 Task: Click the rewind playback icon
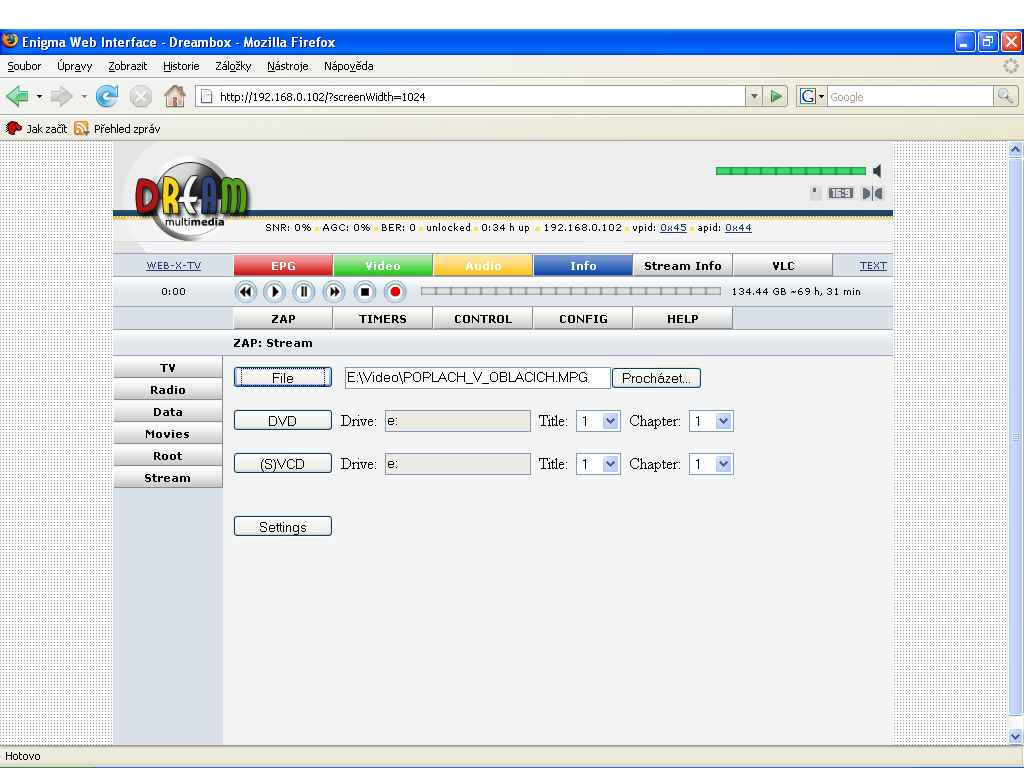(246, 292)
